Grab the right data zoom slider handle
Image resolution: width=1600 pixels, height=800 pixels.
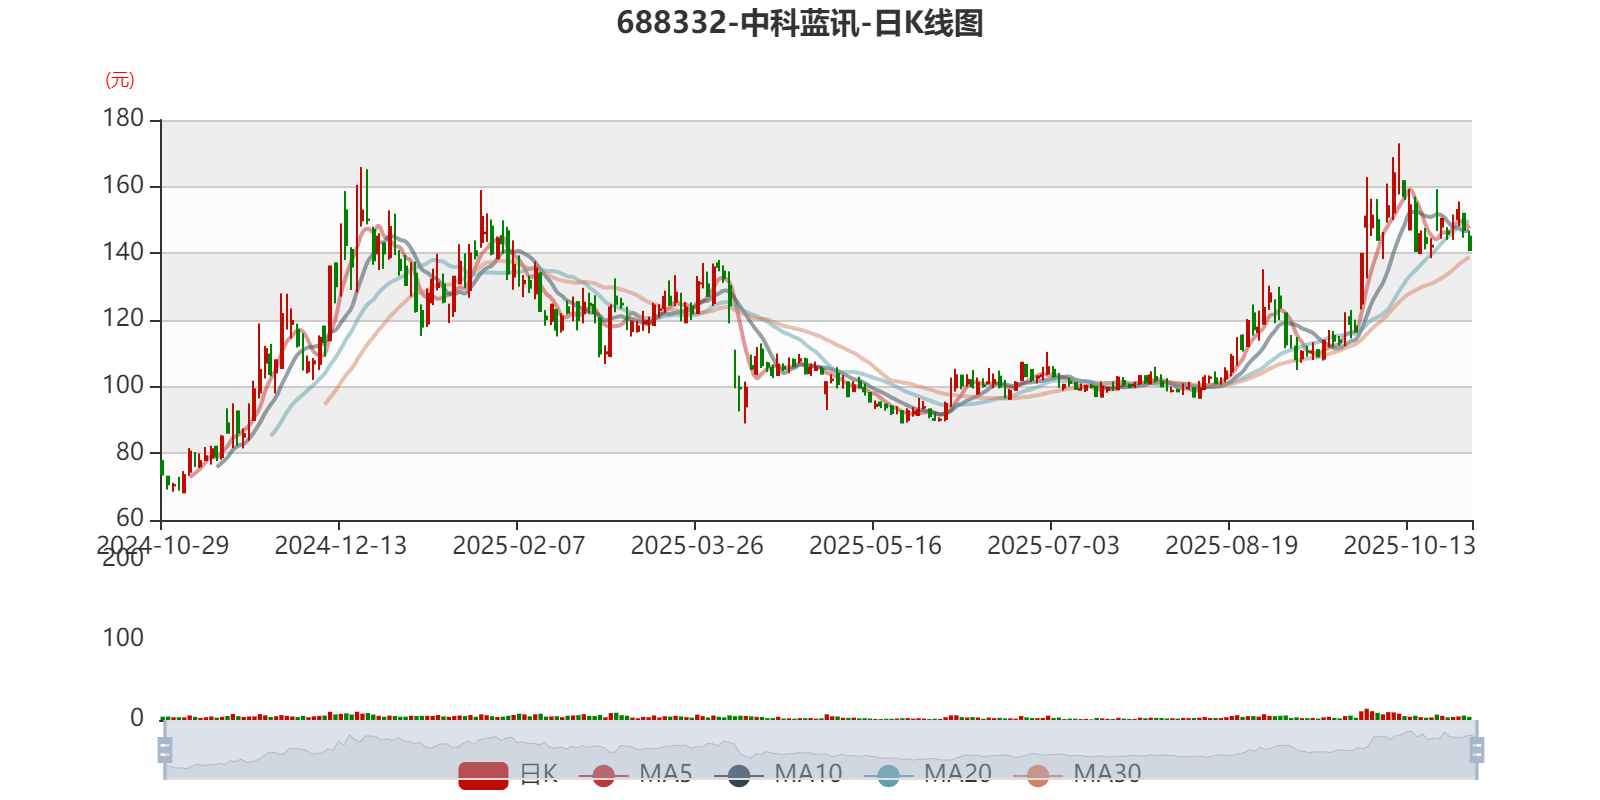point(1477,750)
